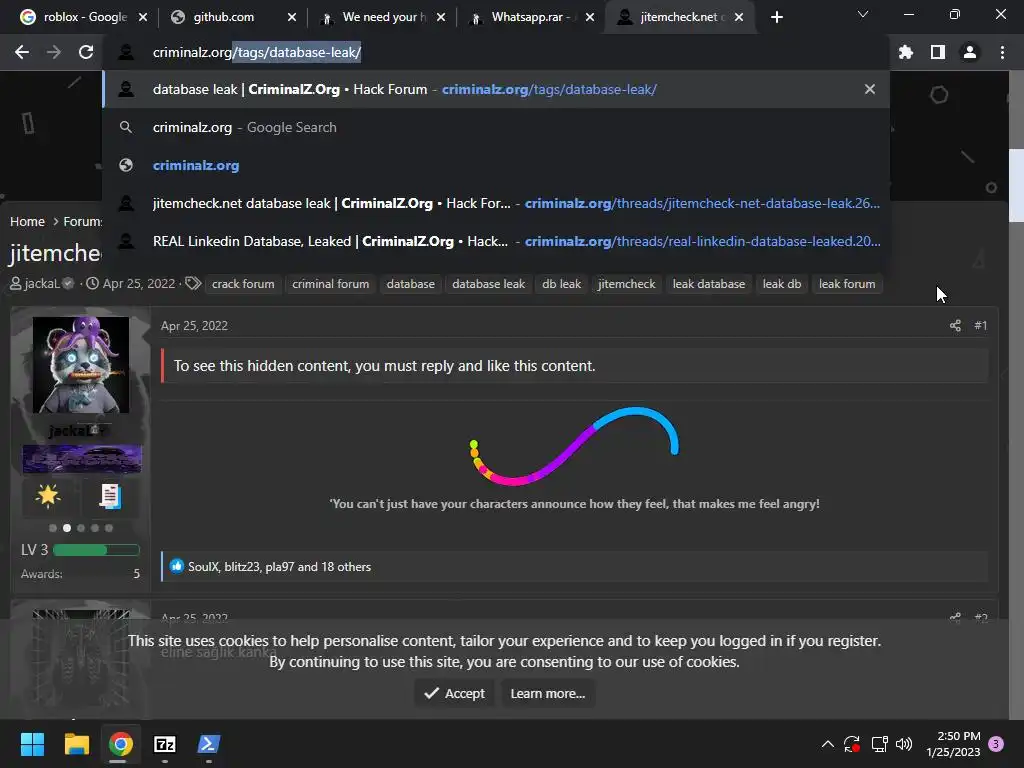Select the jitemcheck.net tab
The width and height of the screenshot is (1024, 768).
coord(677,17)
